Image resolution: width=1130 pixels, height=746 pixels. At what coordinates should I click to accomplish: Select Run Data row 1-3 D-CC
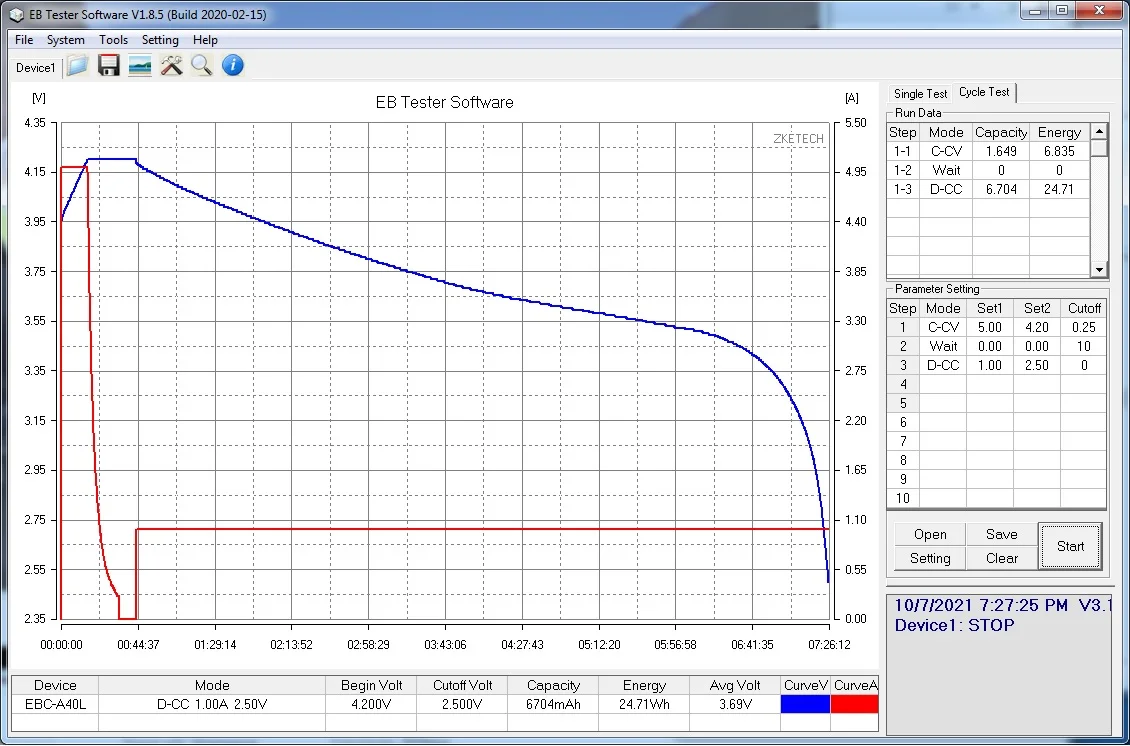(988, 190)
